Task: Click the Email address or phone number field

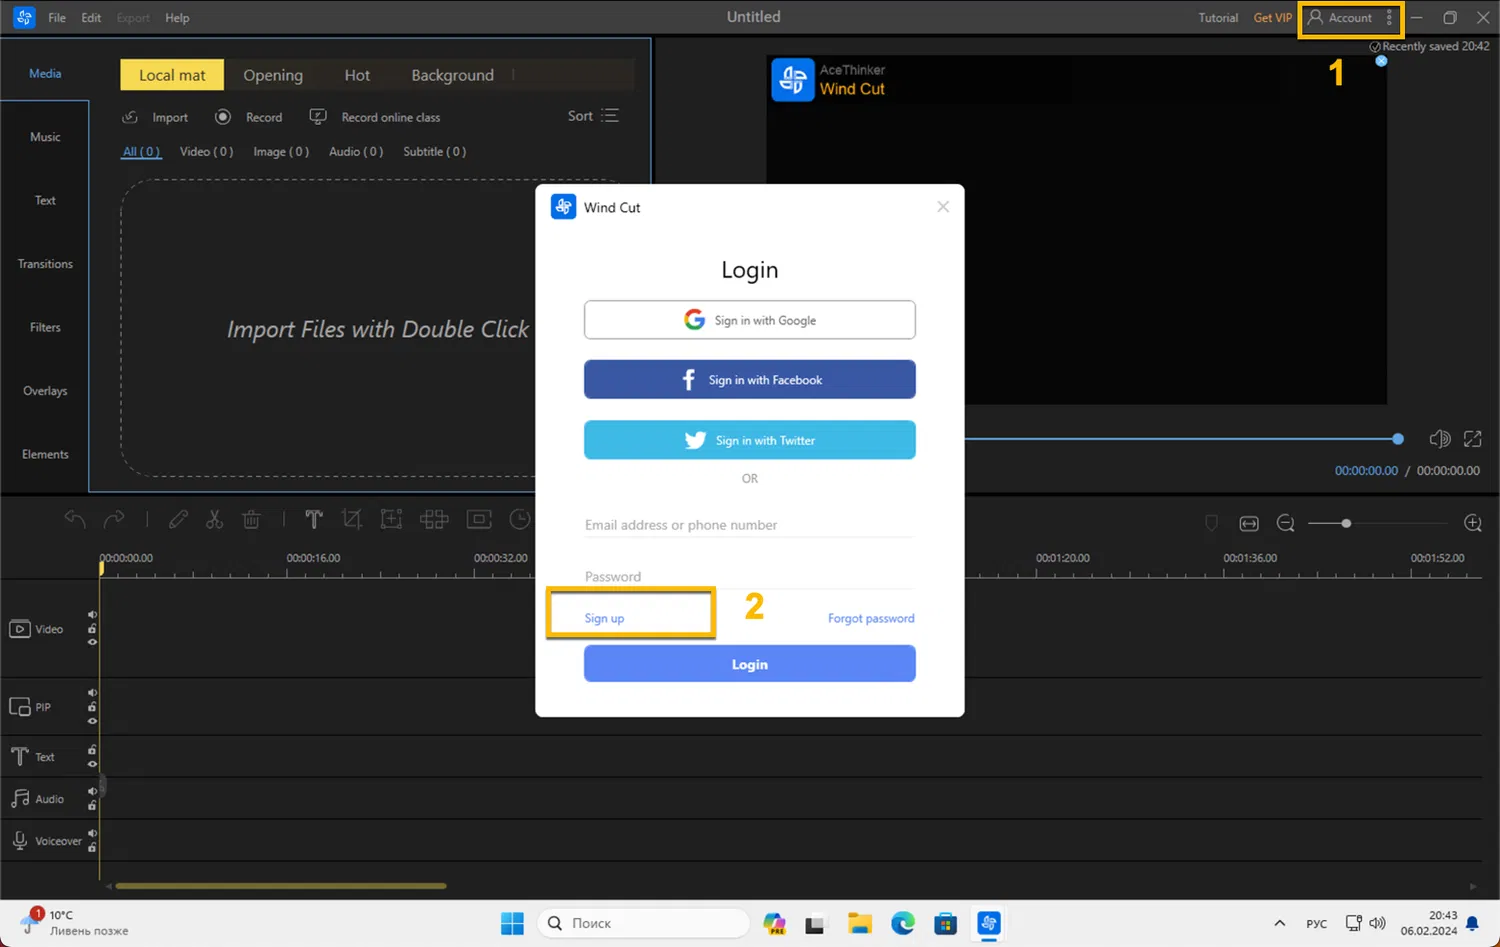Action: [x=749, y=525]
